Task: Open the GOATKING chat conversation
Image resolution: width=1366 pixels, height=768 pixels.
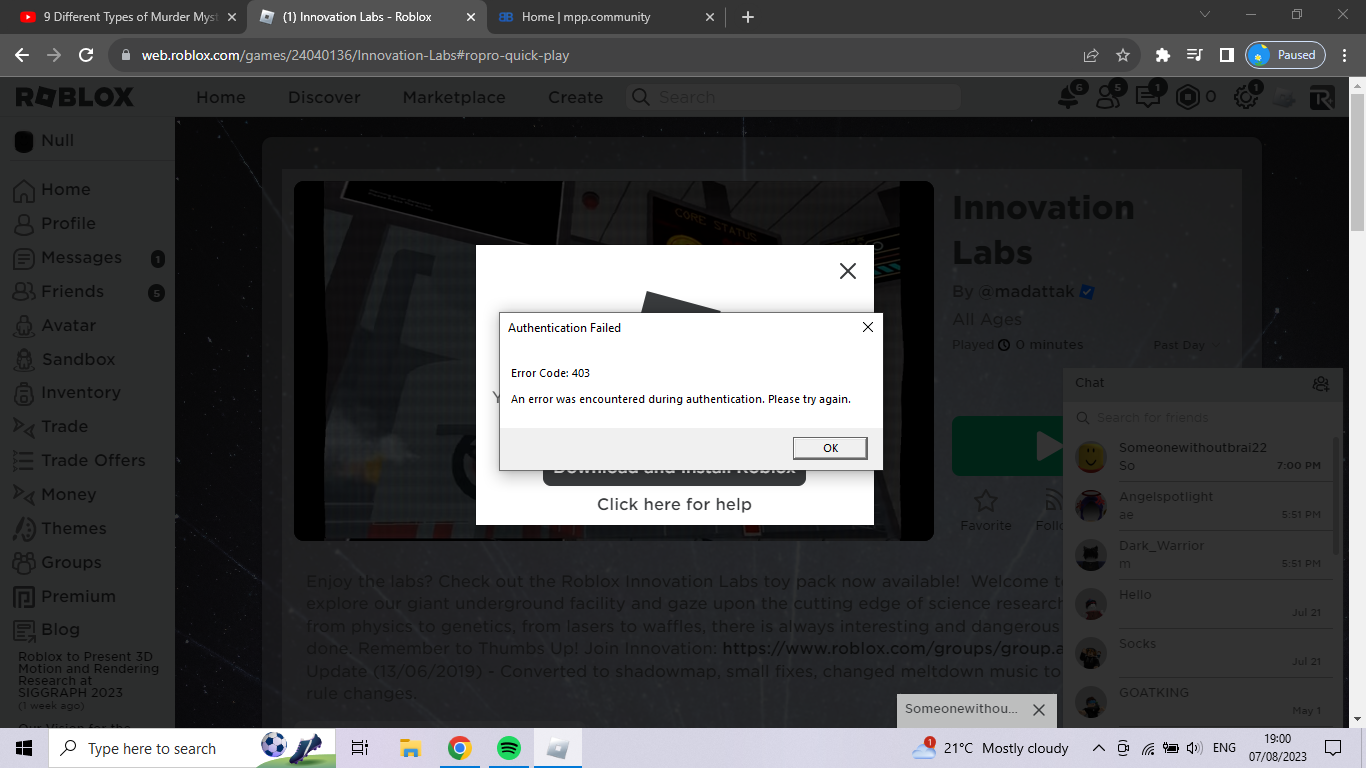Action: [x=1198, y=701]
